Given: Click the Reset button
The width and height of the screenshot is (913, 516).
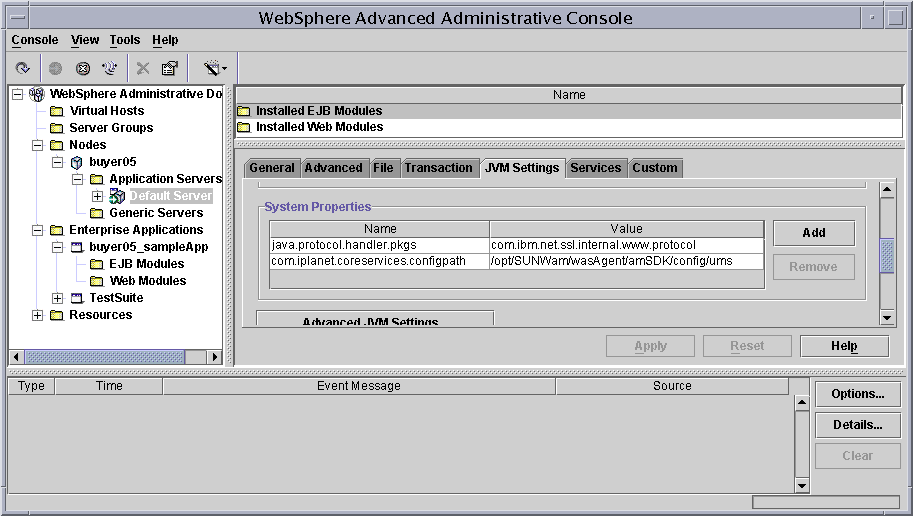Looking at the screenshot, I should point(747,346).
